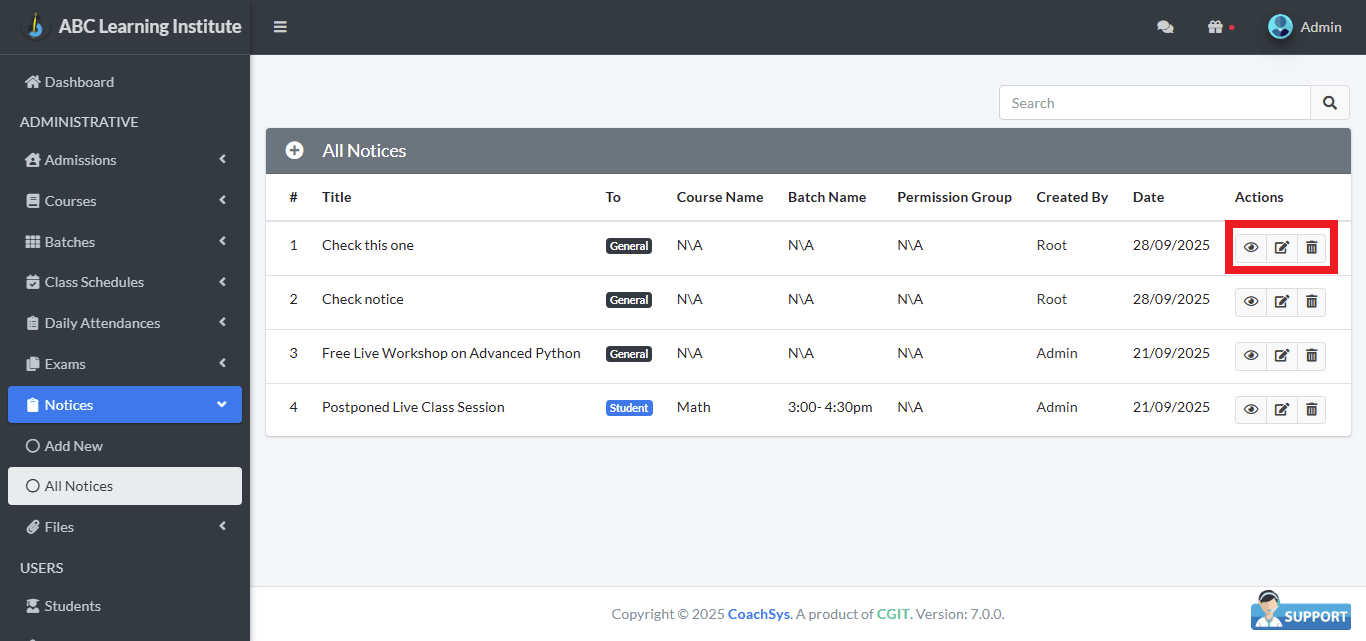Open Dashboard from the sidebar
The height and width of the screenshot is (641, 1366).
[x=79, y=82]
